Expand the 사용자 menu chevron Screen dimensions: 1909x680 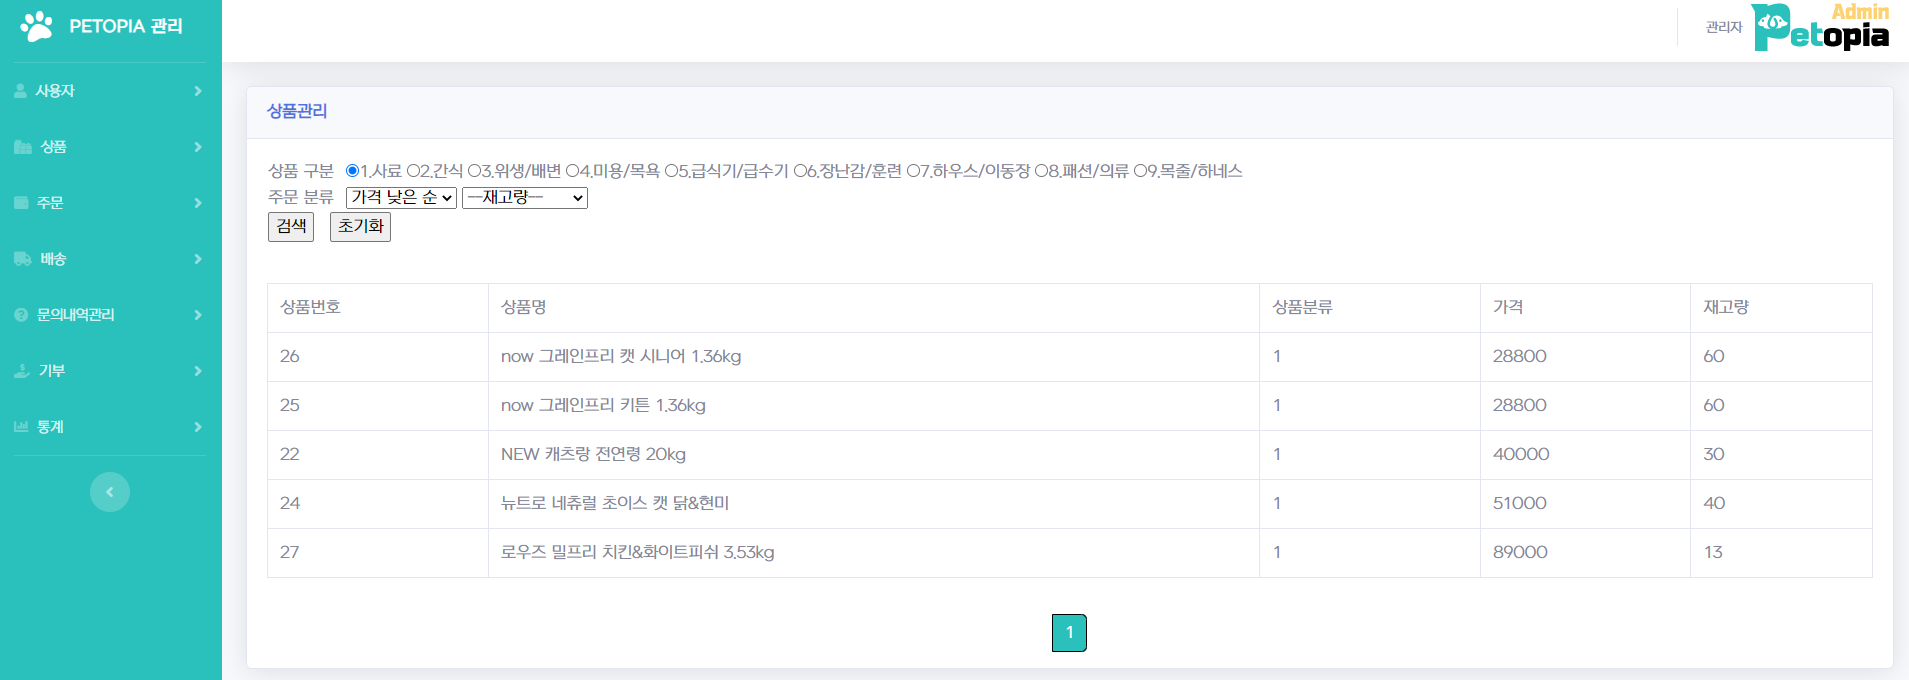click(x=198, y=91)
